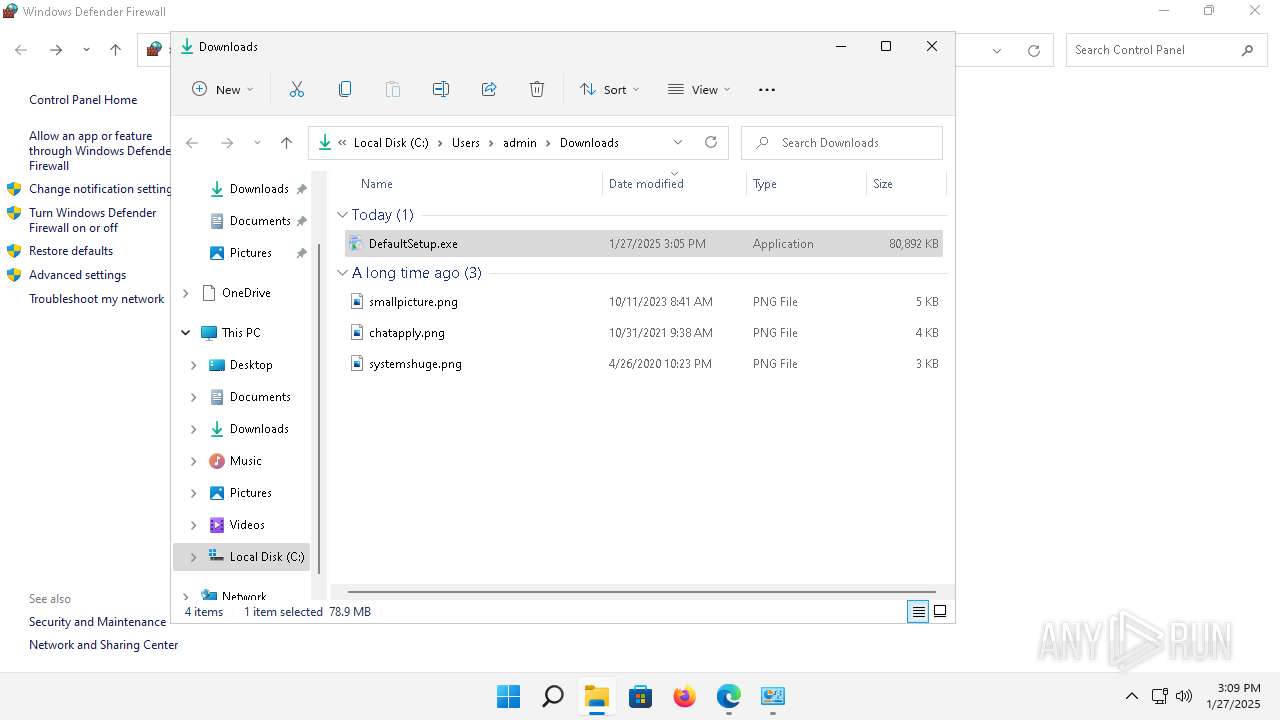Switch to the details view layout icon
Screen dimensions: 1280x720
pyautogui.click(x=918, y=612)
